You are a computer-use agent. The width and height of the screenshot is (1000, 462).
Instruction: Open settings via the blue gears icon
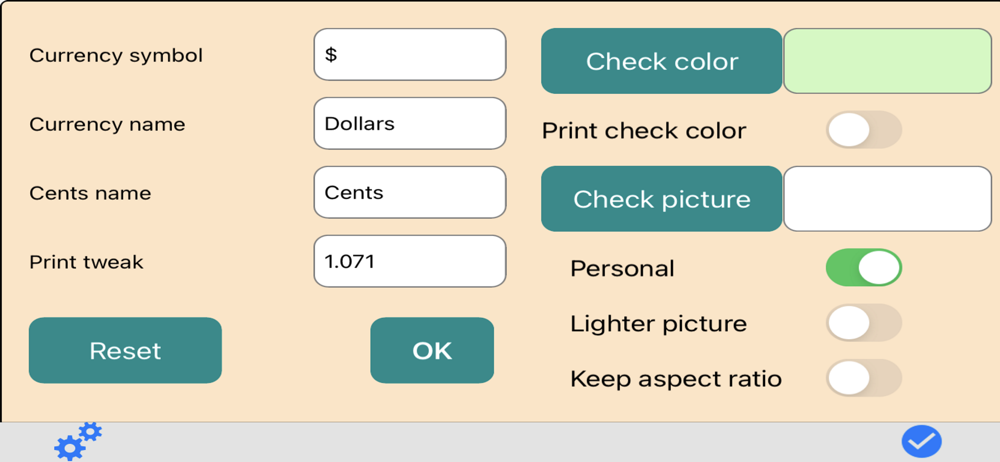76,440
